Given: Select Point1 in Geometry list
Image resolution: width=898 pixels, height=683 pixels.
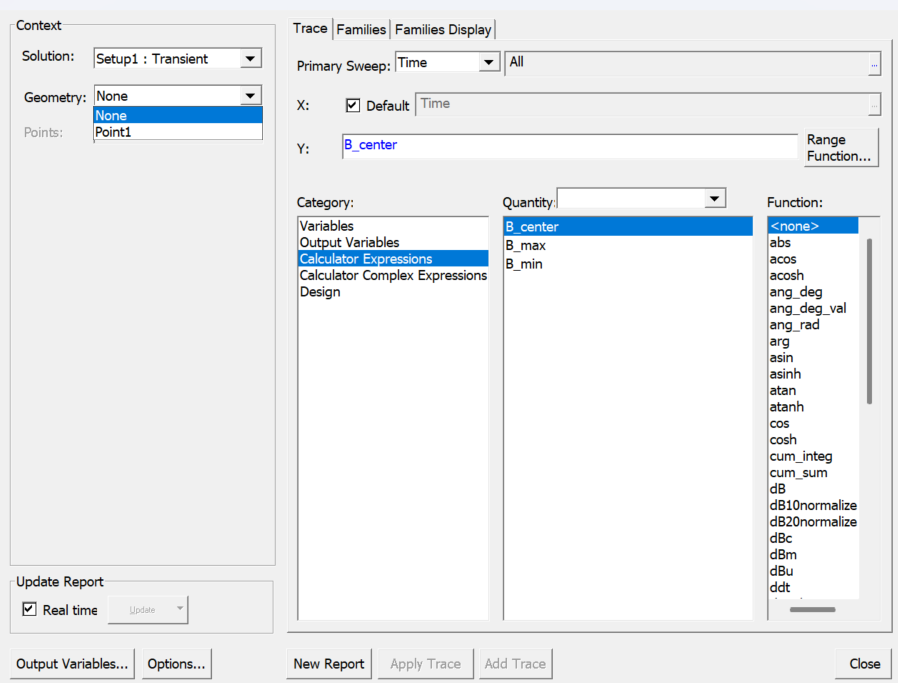Looking at the screenshot, I should pos(113,132).
